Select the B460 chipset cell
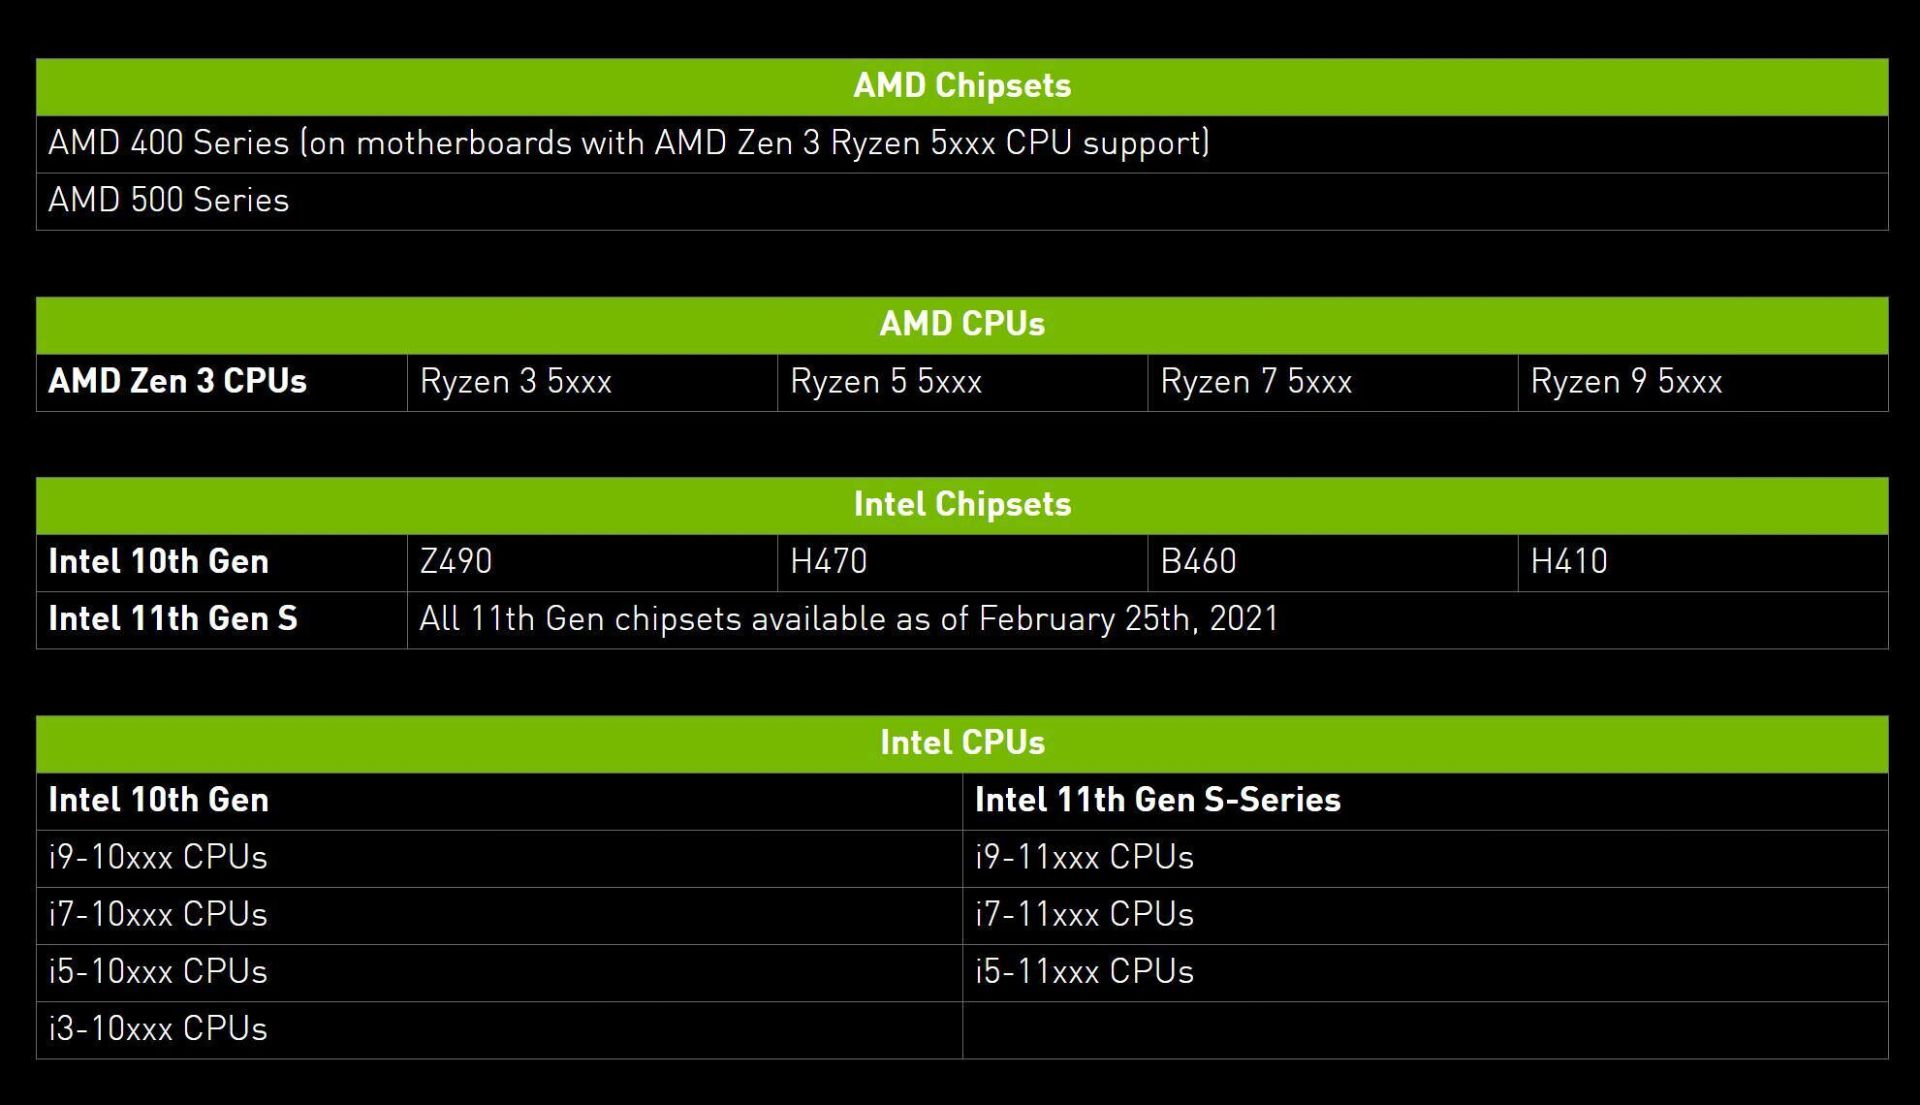This screenshot has height=1105, width=1920. (1198, 562)
